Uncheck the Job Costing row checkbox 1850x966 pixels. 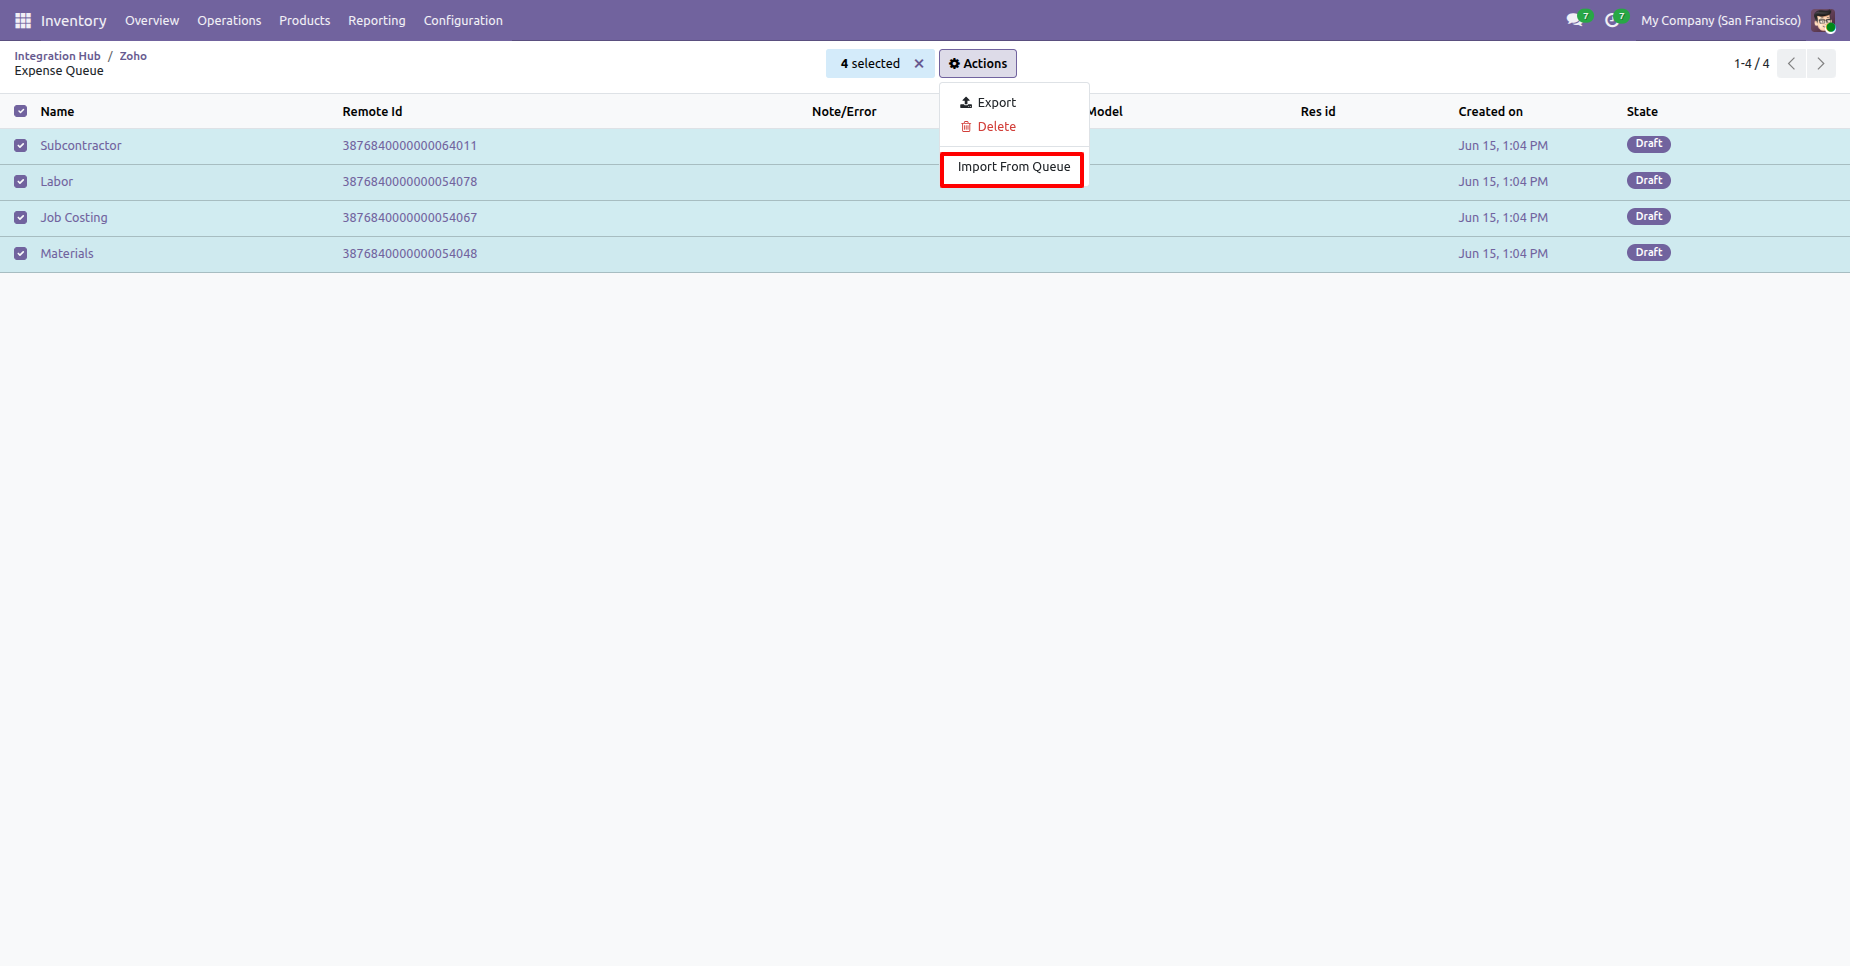click(x=21, y=218)
